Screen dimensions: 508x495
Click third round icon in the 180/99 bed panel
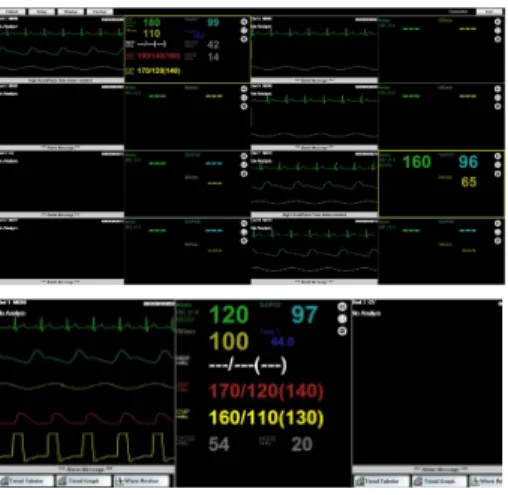[244, 39]
